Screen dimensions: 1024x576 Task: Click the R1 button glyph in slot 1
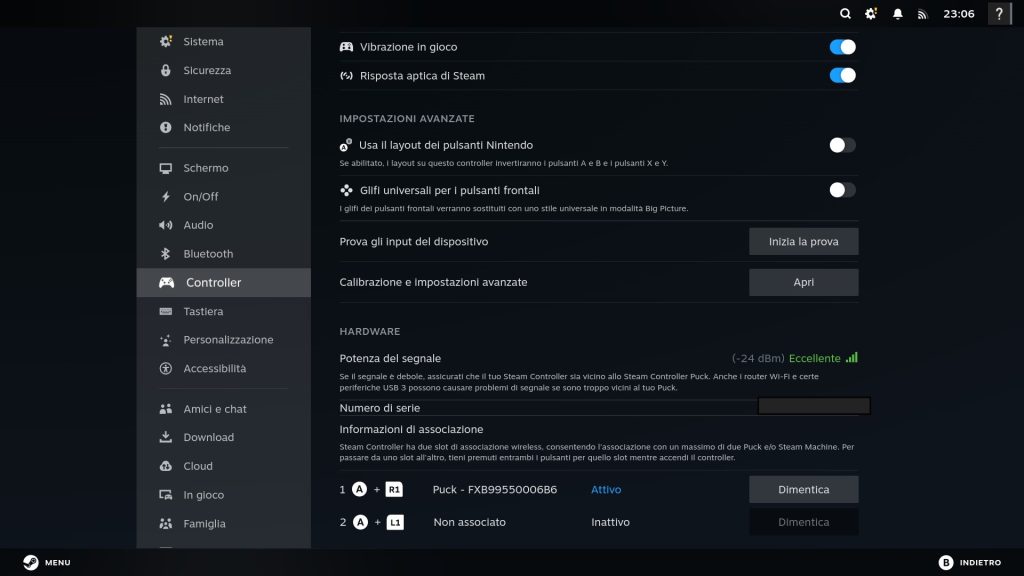(394, 489)
